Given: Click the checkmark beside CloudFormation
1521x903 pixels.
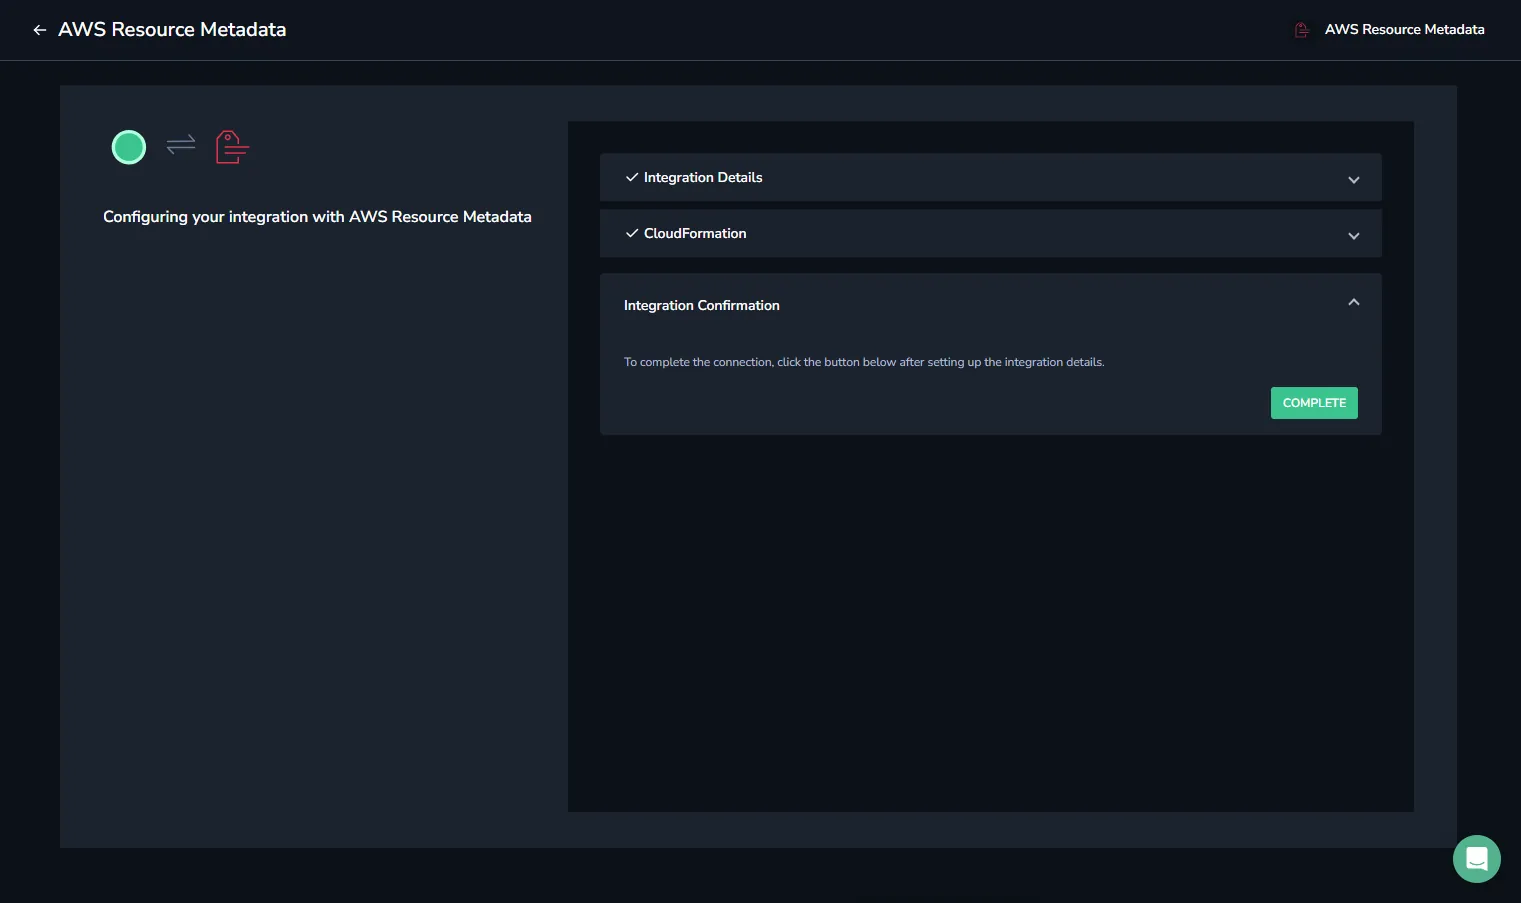Looking at the screenshot, I should 632,233.
